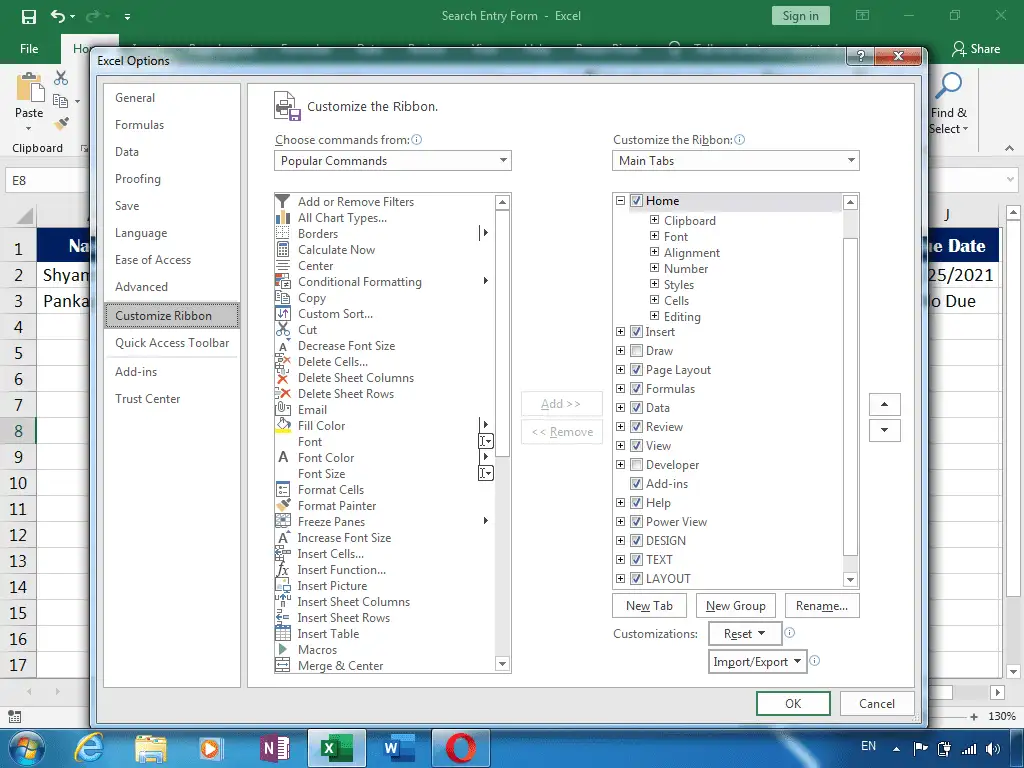Expand the View tab tree node
Viewport: 1024px width, 768px height.
(620, 445)
